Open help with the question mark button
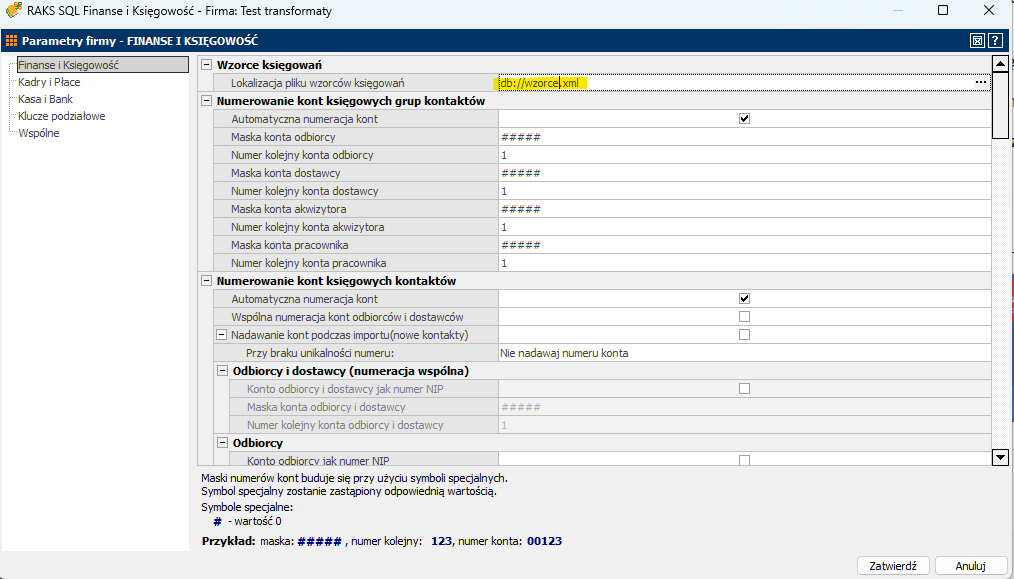Screen dimensions: 1014x579 [x=995, y=41]
